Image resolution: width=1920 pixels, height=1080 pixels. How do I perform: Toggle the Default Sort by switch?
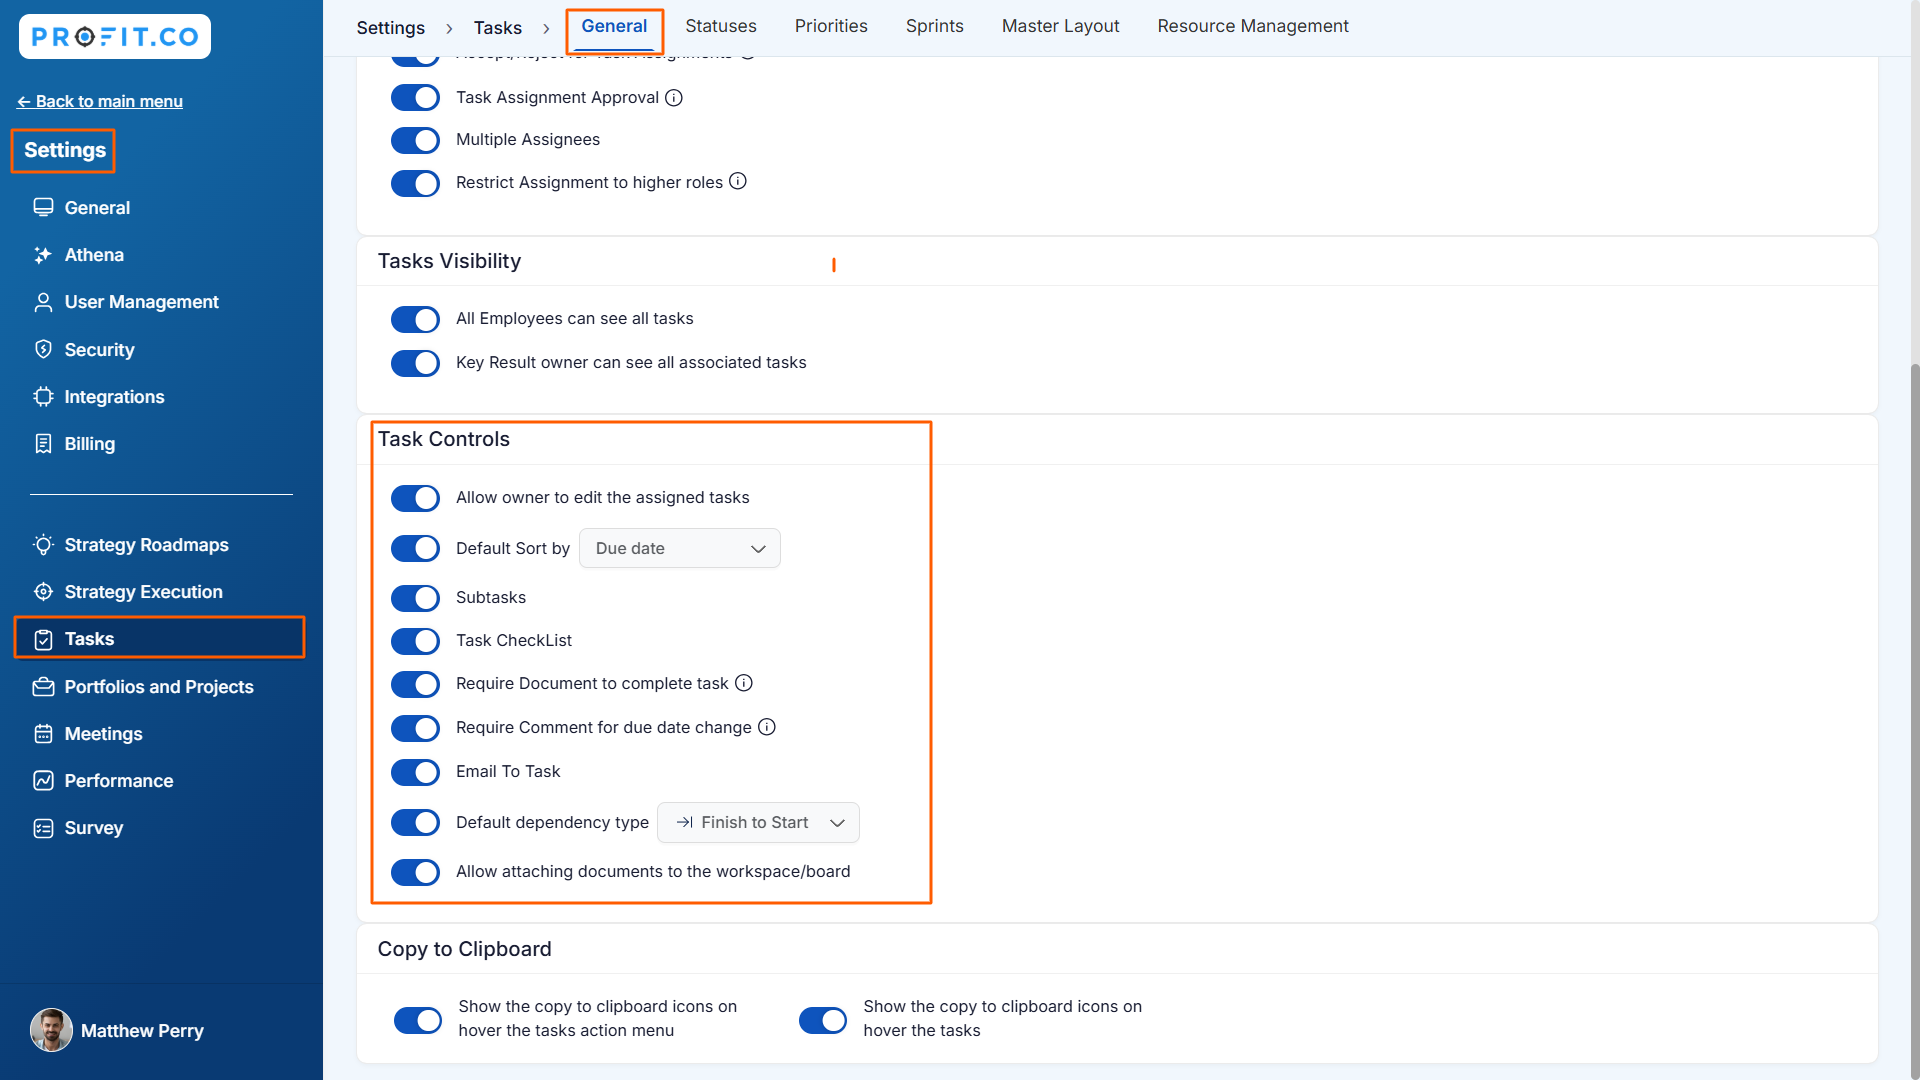[415, 548]
